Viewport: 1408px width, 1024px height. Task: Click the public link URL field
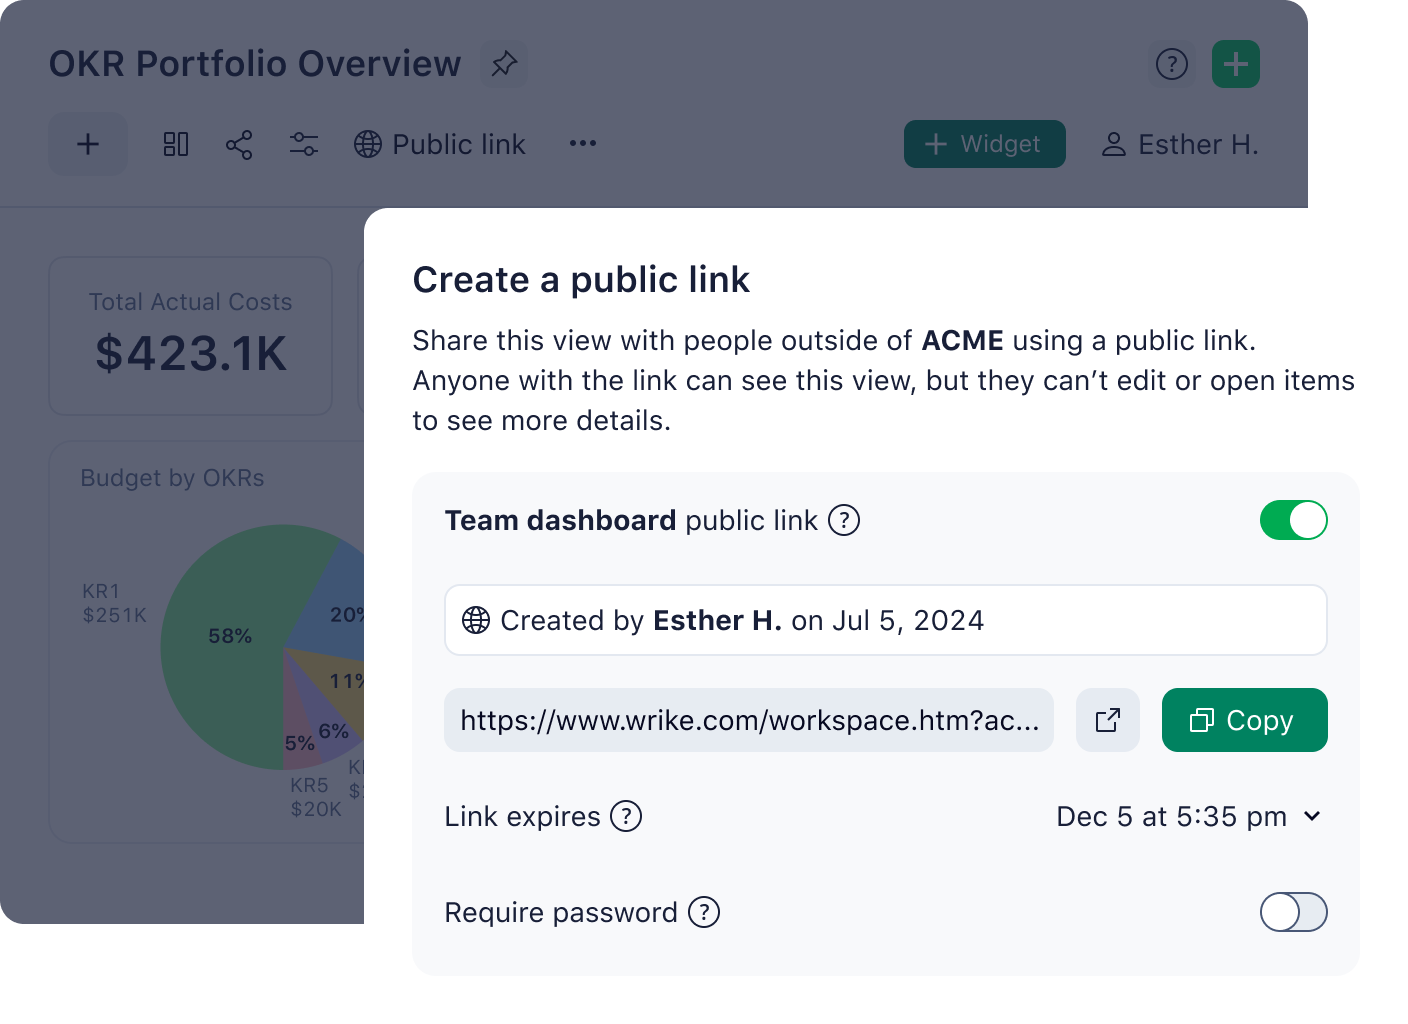(749, 720)
